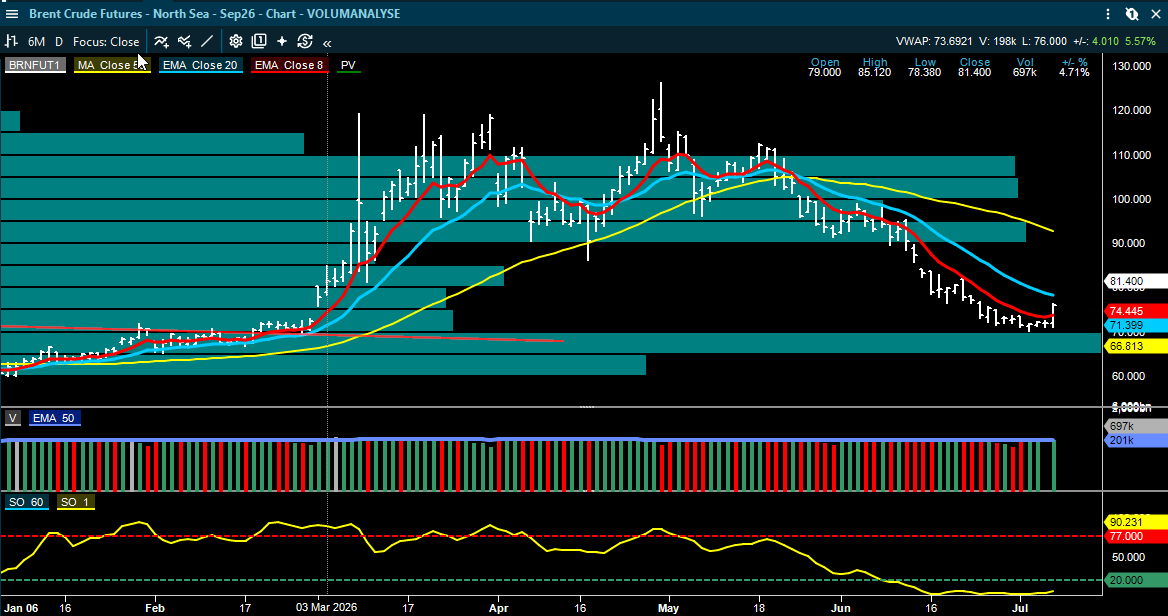Click the 201k volume EMA tag
The width and height of the screenshot is (1168, 616).
point(1135,440)
